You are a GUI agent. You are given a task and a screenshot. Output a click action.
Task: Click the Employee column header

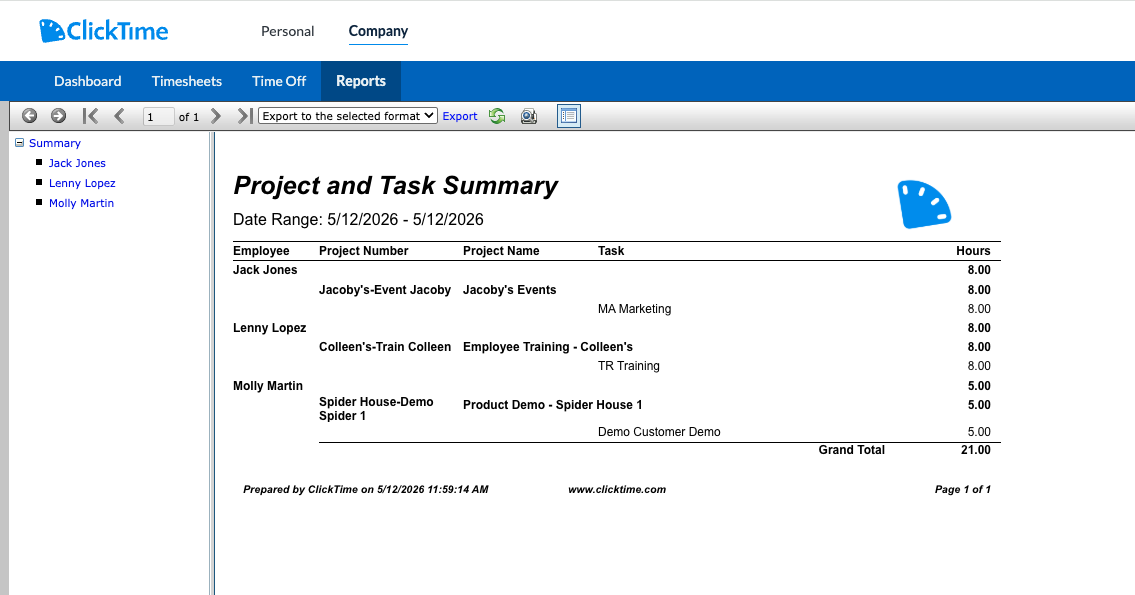(261, 250)
